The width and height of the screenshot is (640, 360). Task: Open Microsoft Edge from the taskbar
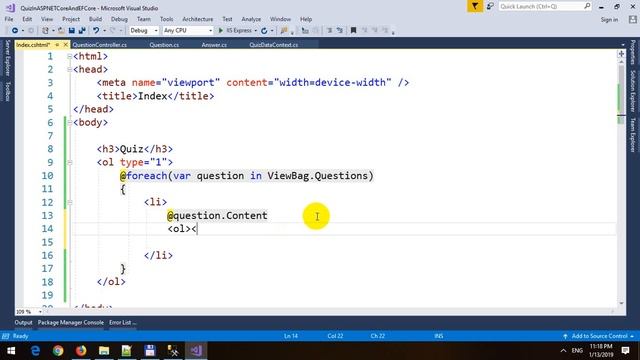[x=36, y=351]
